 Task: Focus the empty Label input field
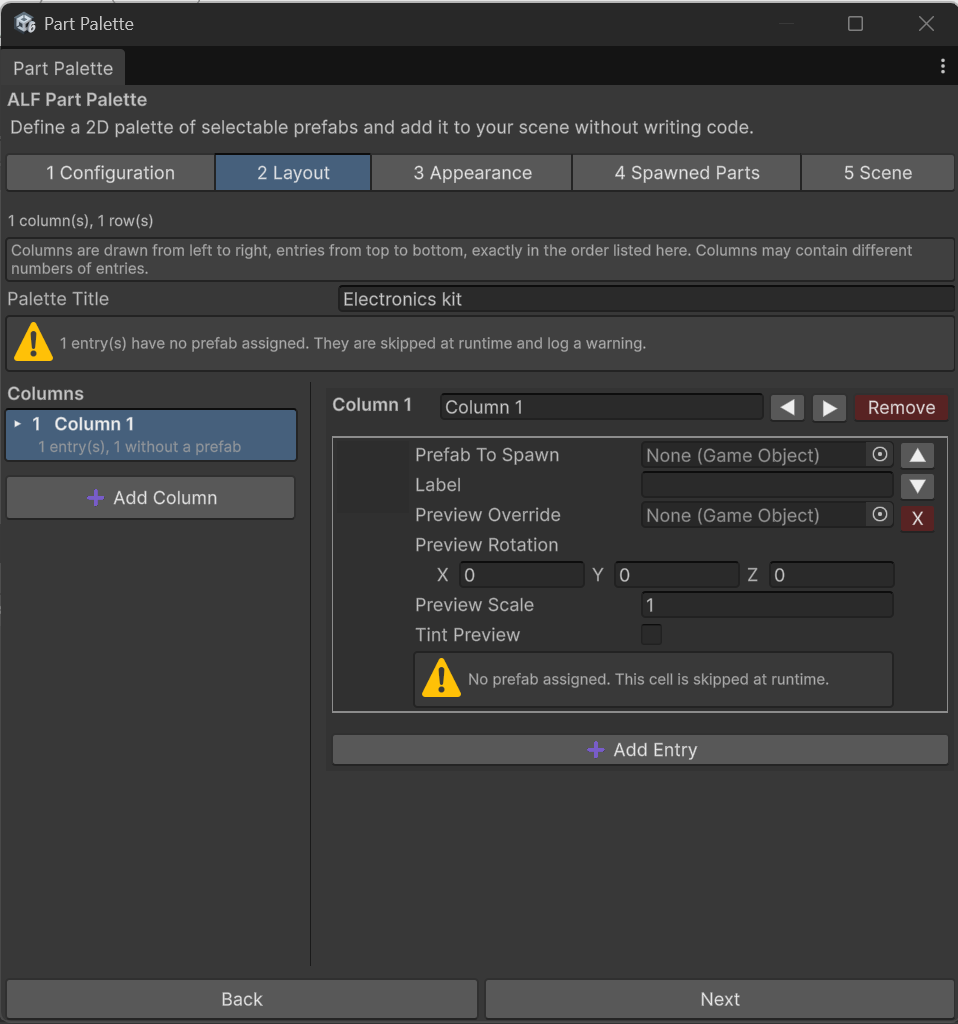pyautogui.click(x=767, y=485)
